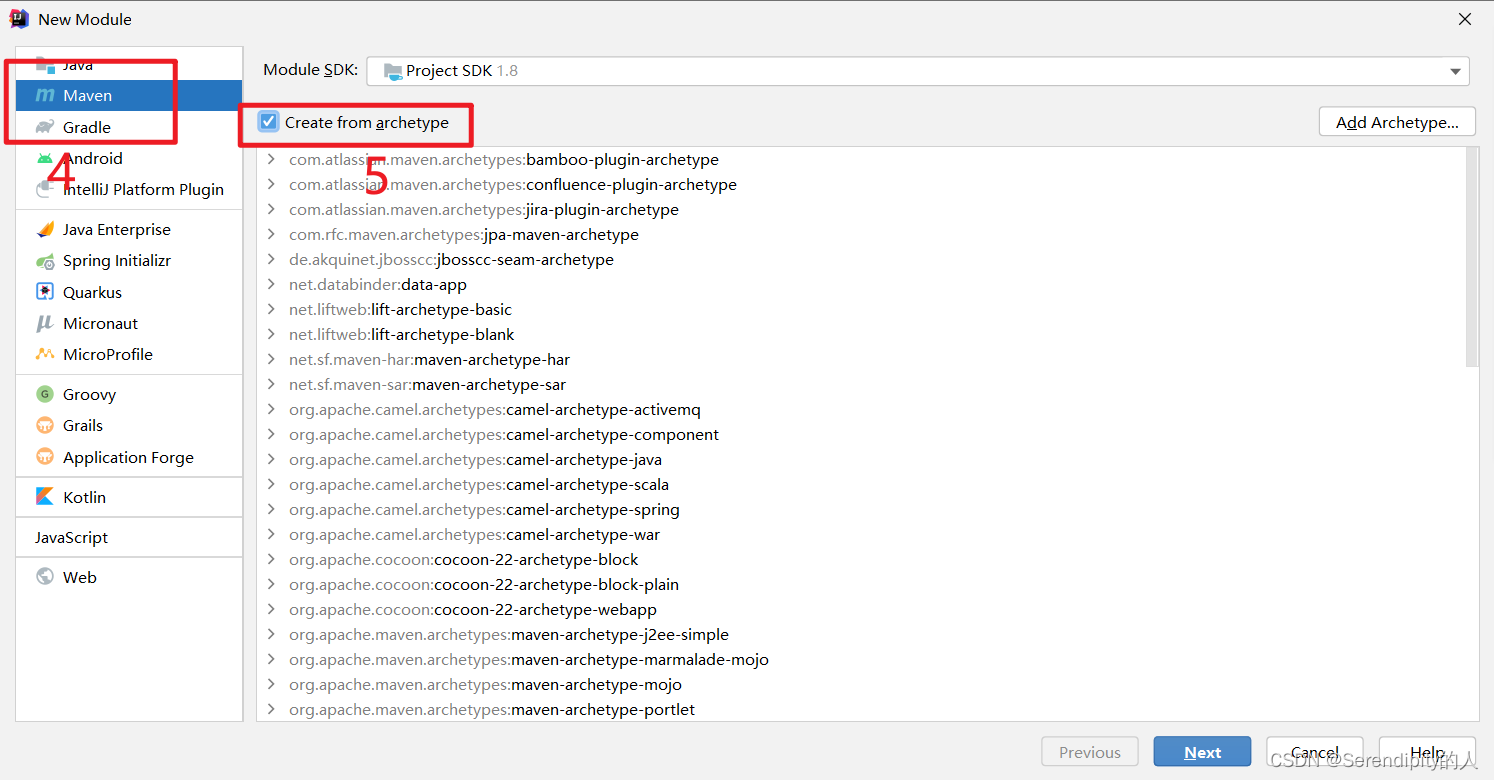Click the Maven icon in the sidebar
This screenshot has height=780, width=1494.
(45, 96)
